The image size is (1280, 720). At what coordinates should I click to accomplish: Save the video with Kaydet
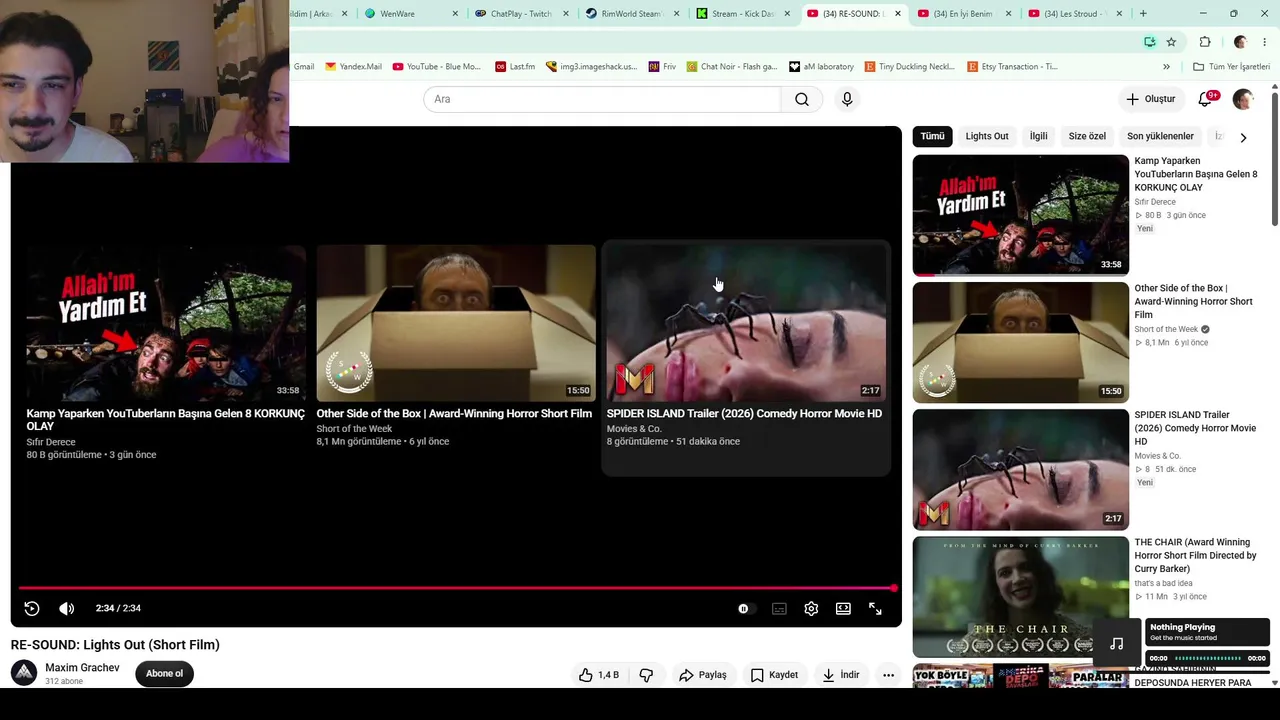(x=774, y=675)
